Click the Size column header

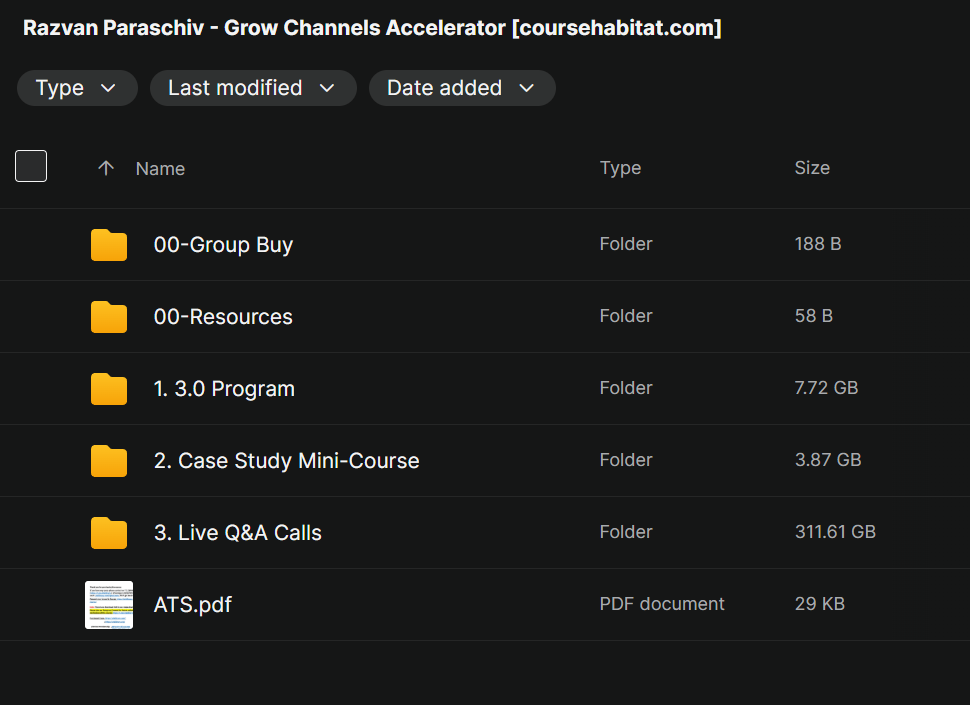[812, 168]
